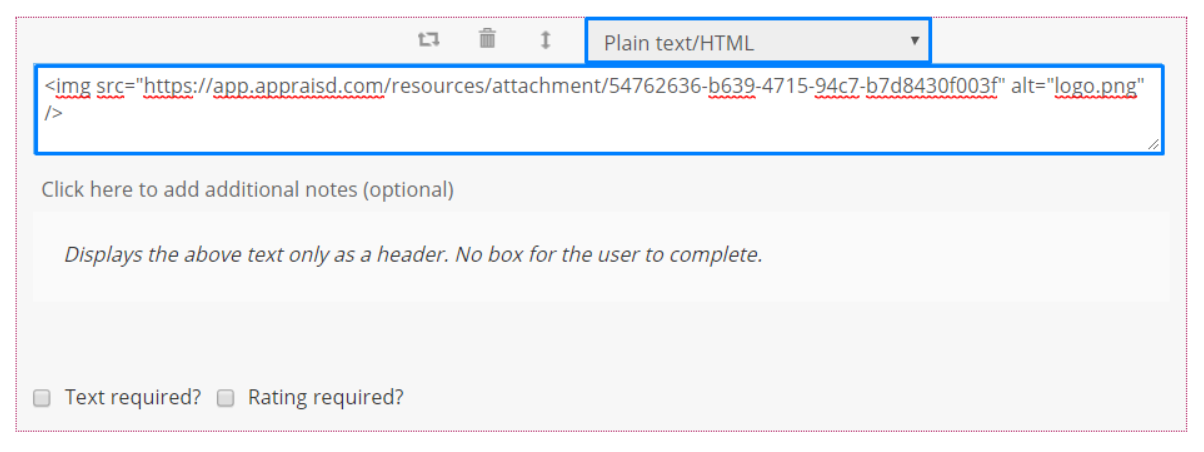Click the vertical move/reorder arrow icon
This screenshot has height=452, width=1204.
click(545, 40)
